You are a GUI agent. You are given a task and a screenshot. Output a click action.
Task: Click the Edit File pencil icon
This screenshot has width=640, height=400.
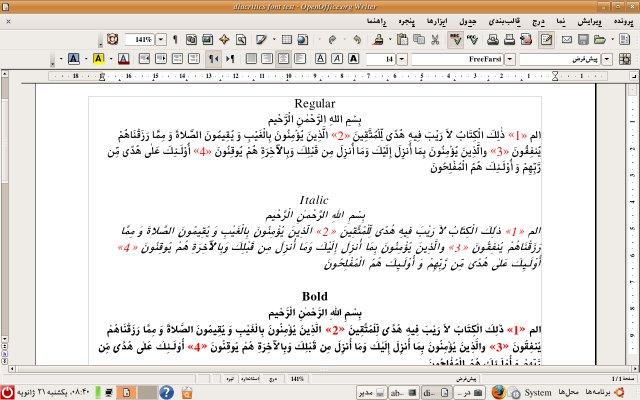point(546,40)
